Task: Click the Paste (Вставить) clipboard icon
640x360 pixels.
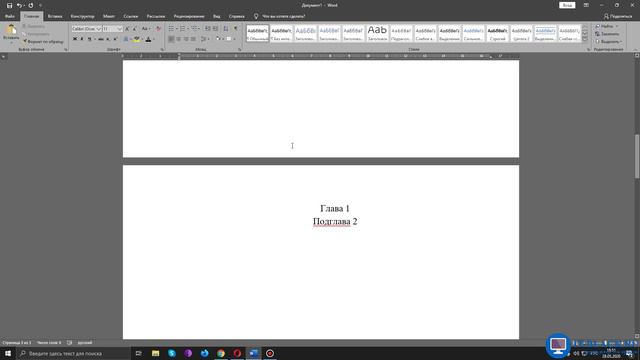Action: point(11,30)
